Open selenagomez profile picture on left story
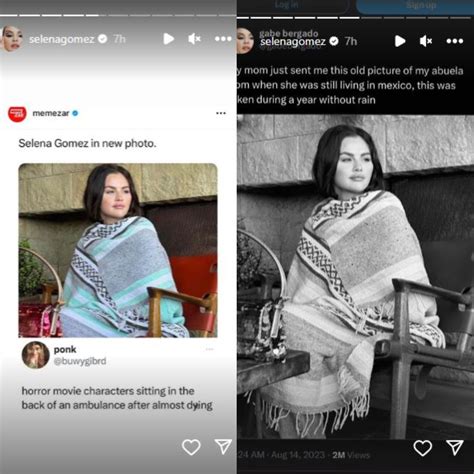The height and width of the screenshot is (474, 474). tap(12, 39)
